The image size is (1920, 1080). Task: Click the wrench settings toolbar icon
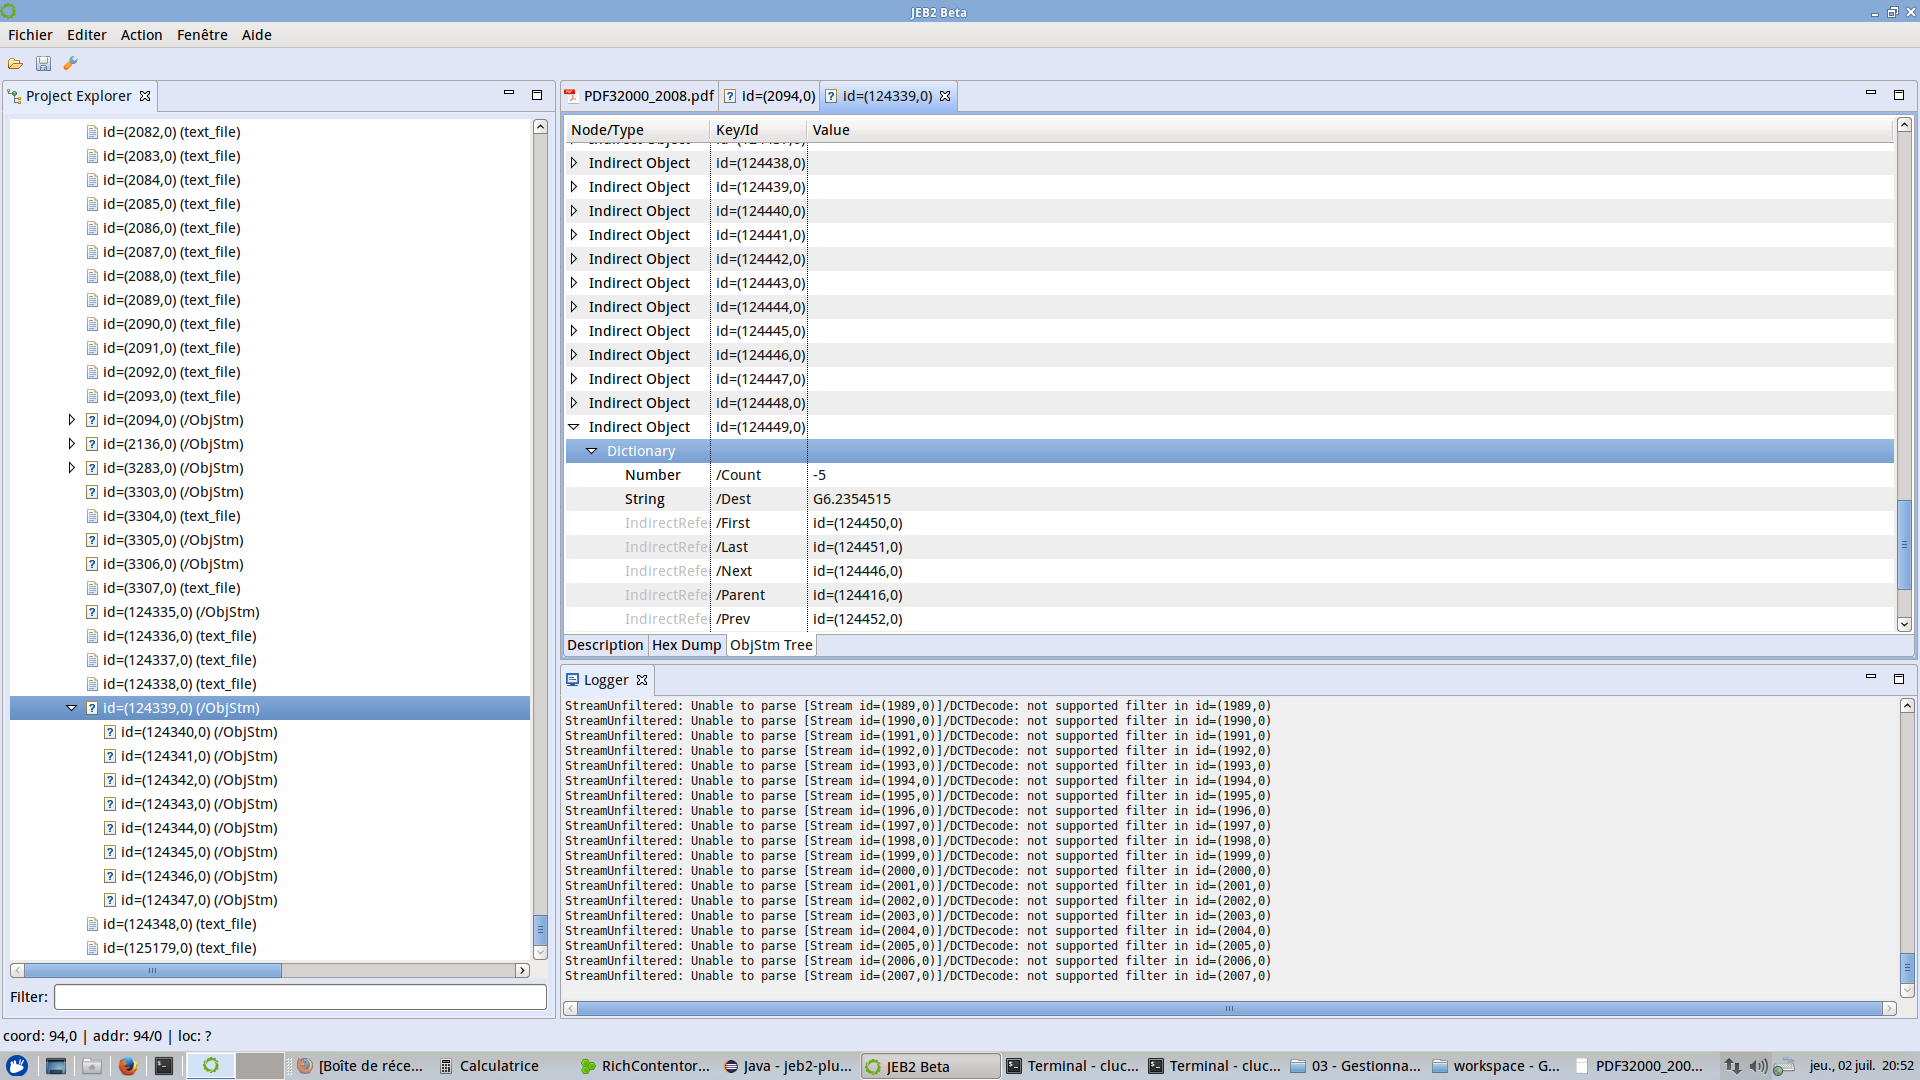70,63
